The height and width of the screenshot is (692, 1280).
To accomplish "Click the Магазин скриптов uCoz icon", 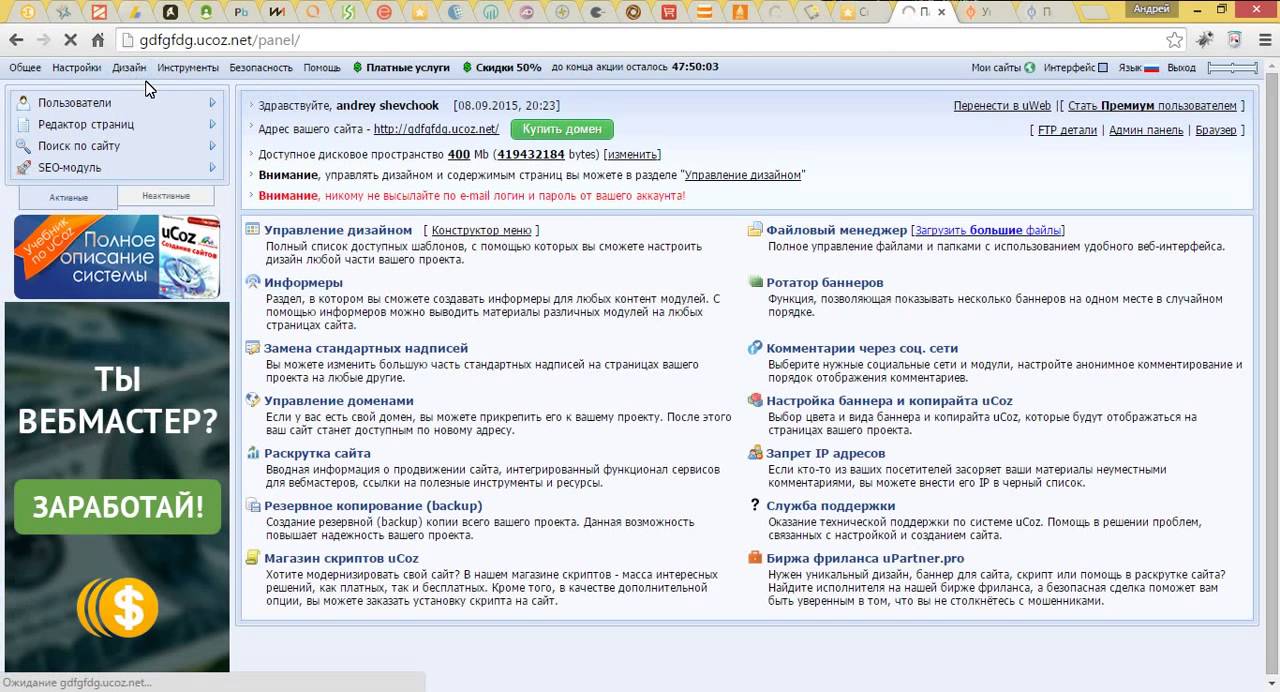I will click(253, 558).
